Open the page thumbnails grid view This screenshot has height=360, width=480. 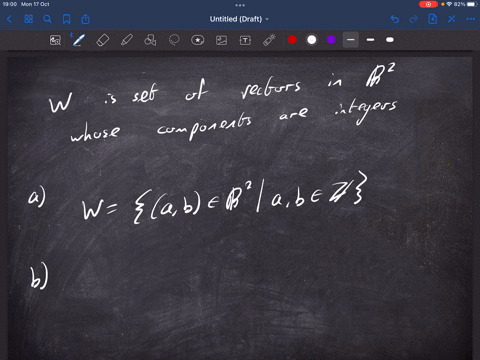[x=29, y=19]
